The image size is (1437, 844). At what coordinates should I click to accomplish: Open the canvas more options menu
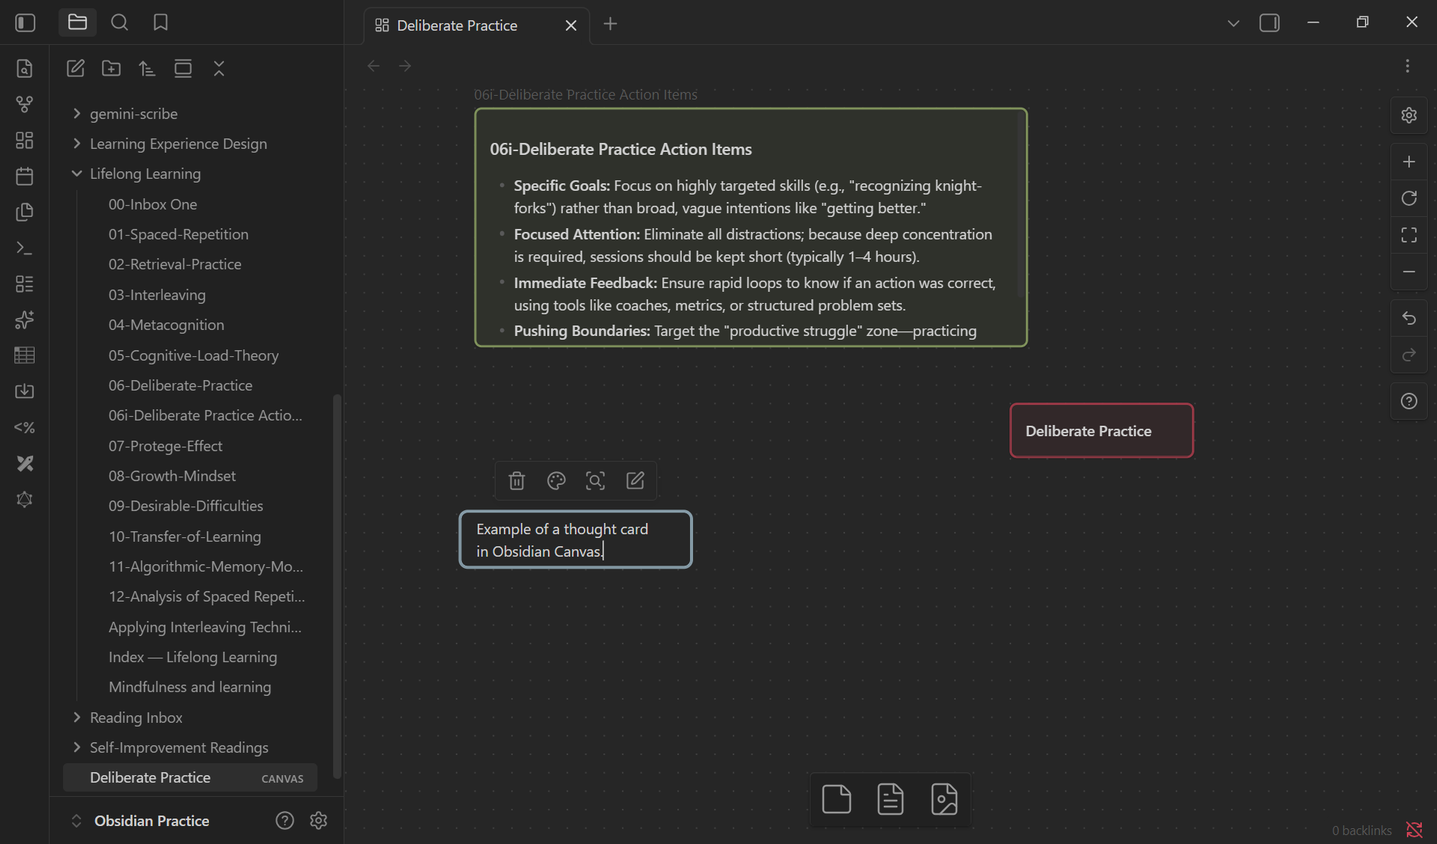[1408, 66]
